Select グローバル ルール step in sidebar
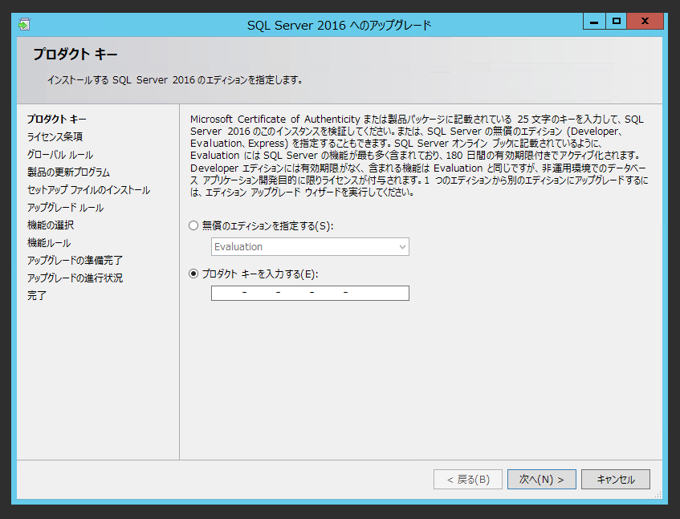 (60, 154)
